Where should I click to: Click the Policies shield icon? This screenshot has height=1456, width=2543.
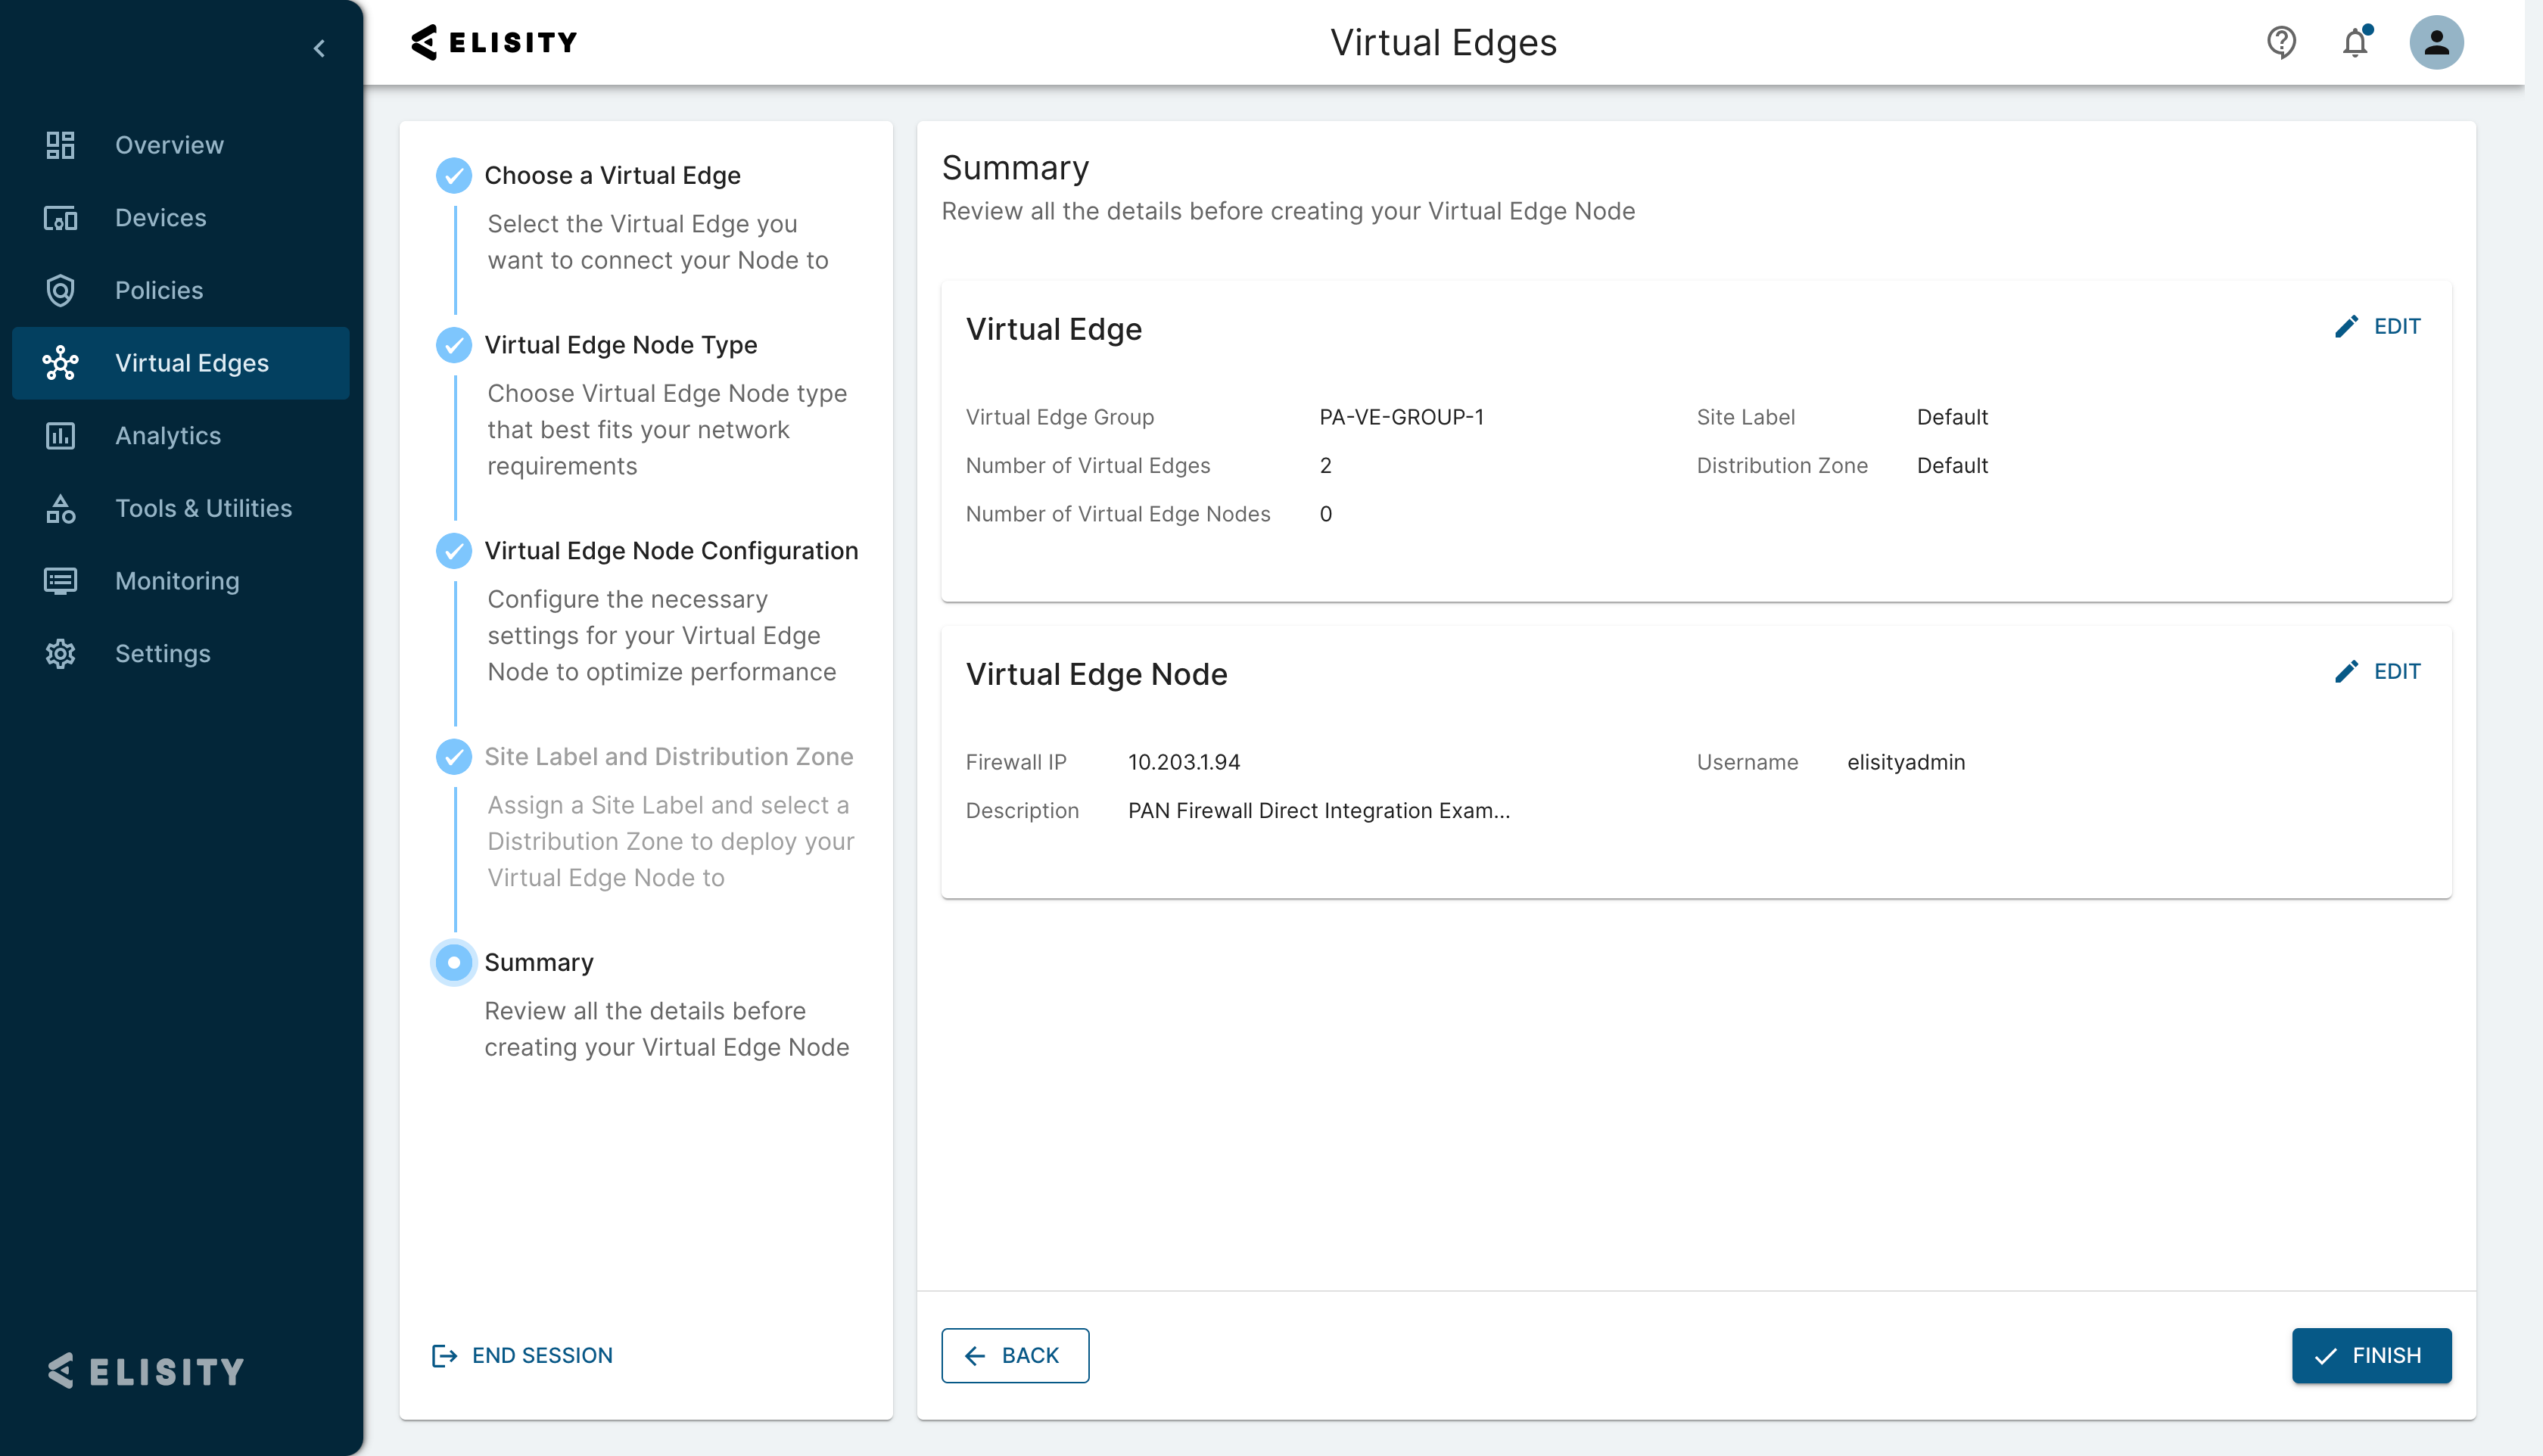pos(60,290)
